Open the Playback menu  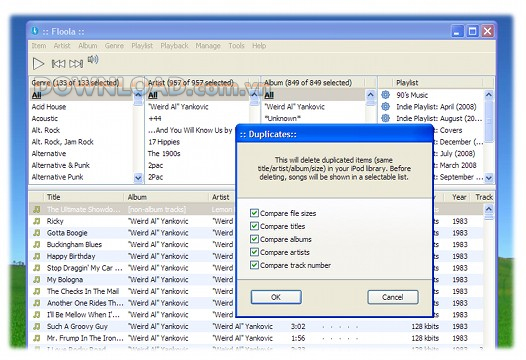(174, 46)
